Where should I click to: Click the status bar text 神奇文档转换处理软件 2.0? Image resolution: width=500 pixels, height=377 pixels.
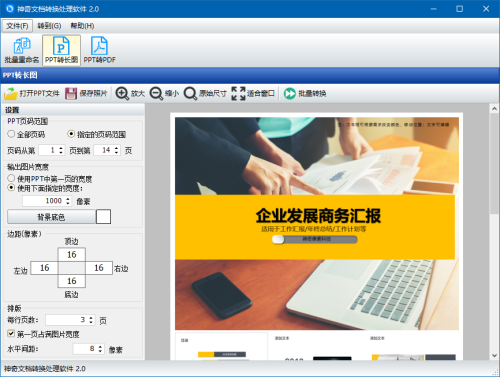point(45,369)
